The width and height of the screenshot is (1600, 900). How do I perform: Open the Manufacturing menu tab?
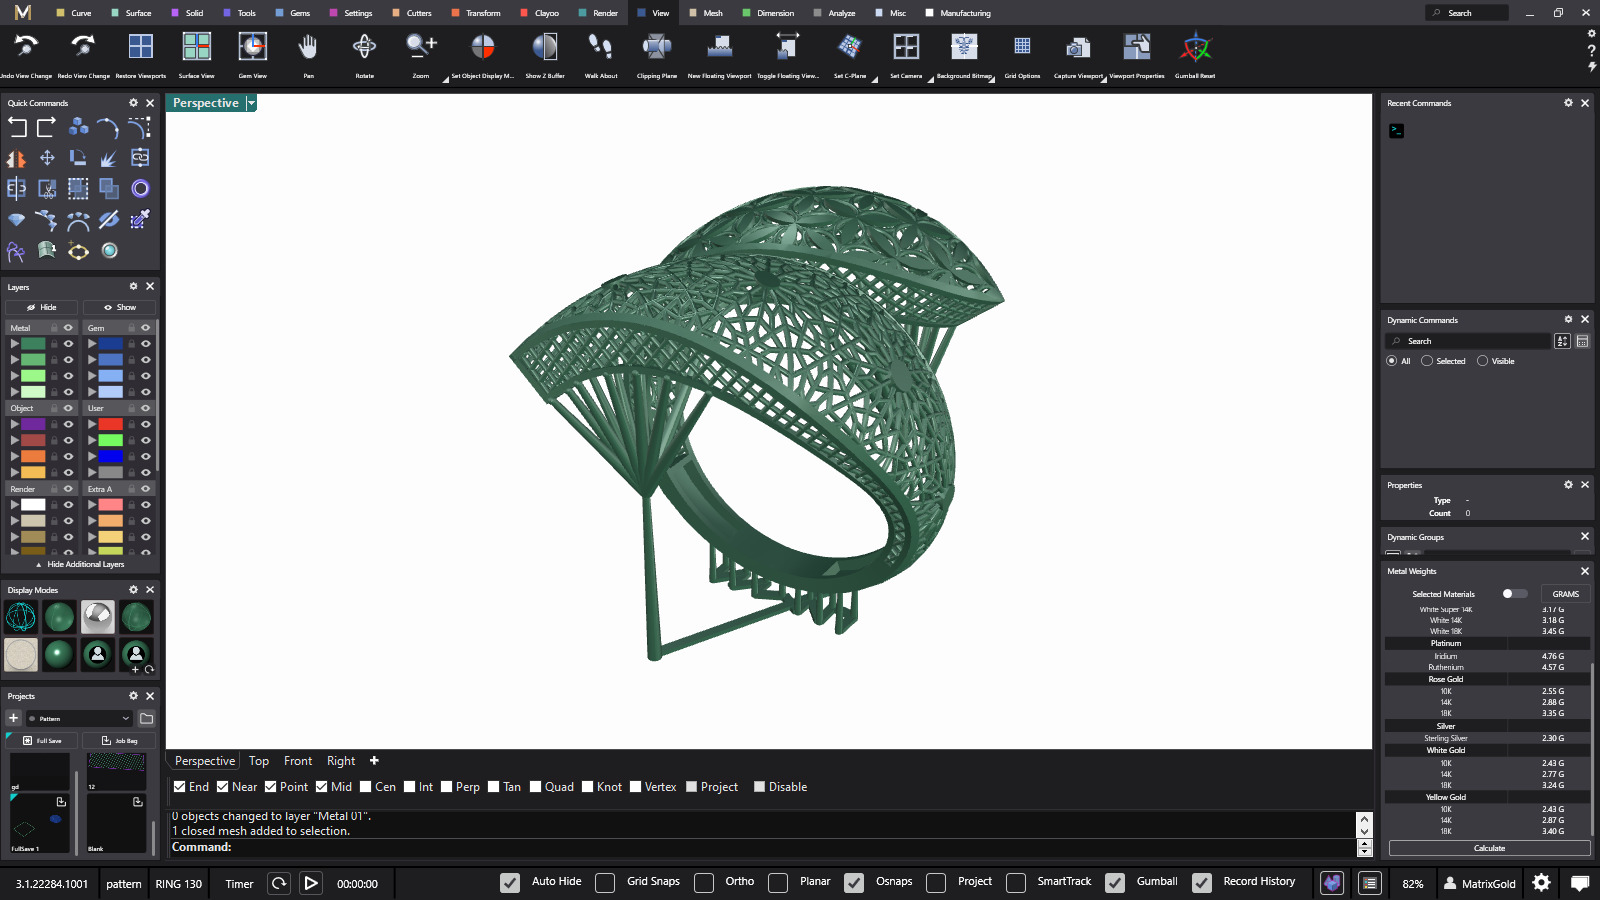click(x=958, y=13)
